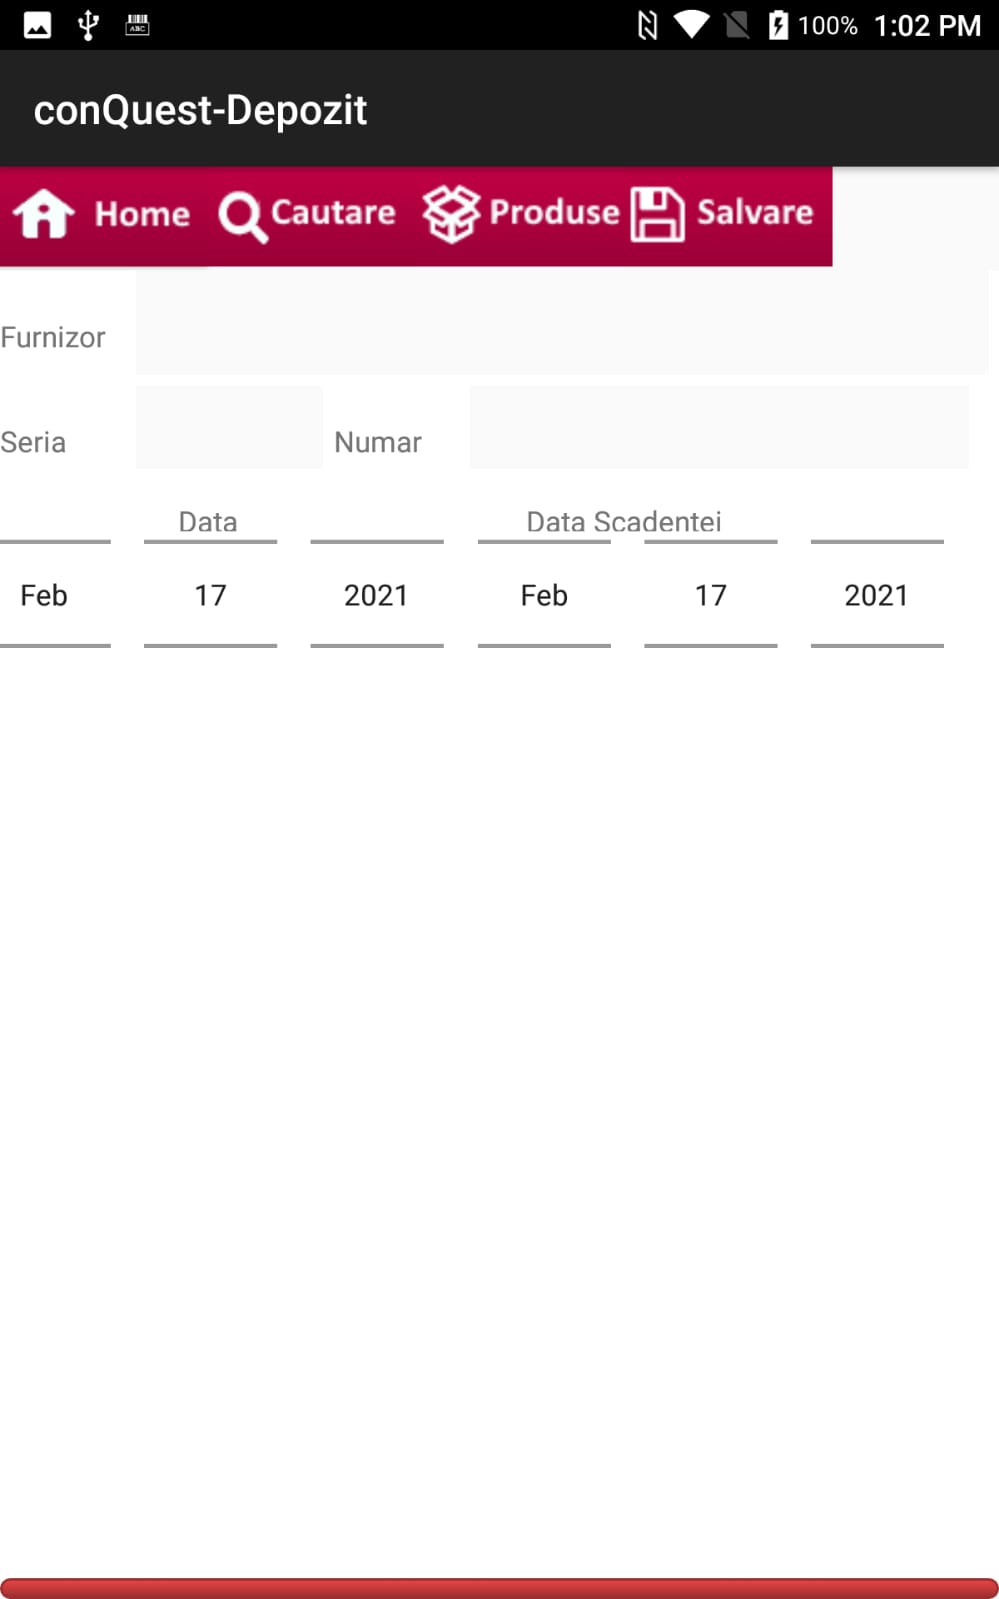The image size is (999, 1599).
Task: Open Cautare magnifying glass search
Action: pos(243,216)
